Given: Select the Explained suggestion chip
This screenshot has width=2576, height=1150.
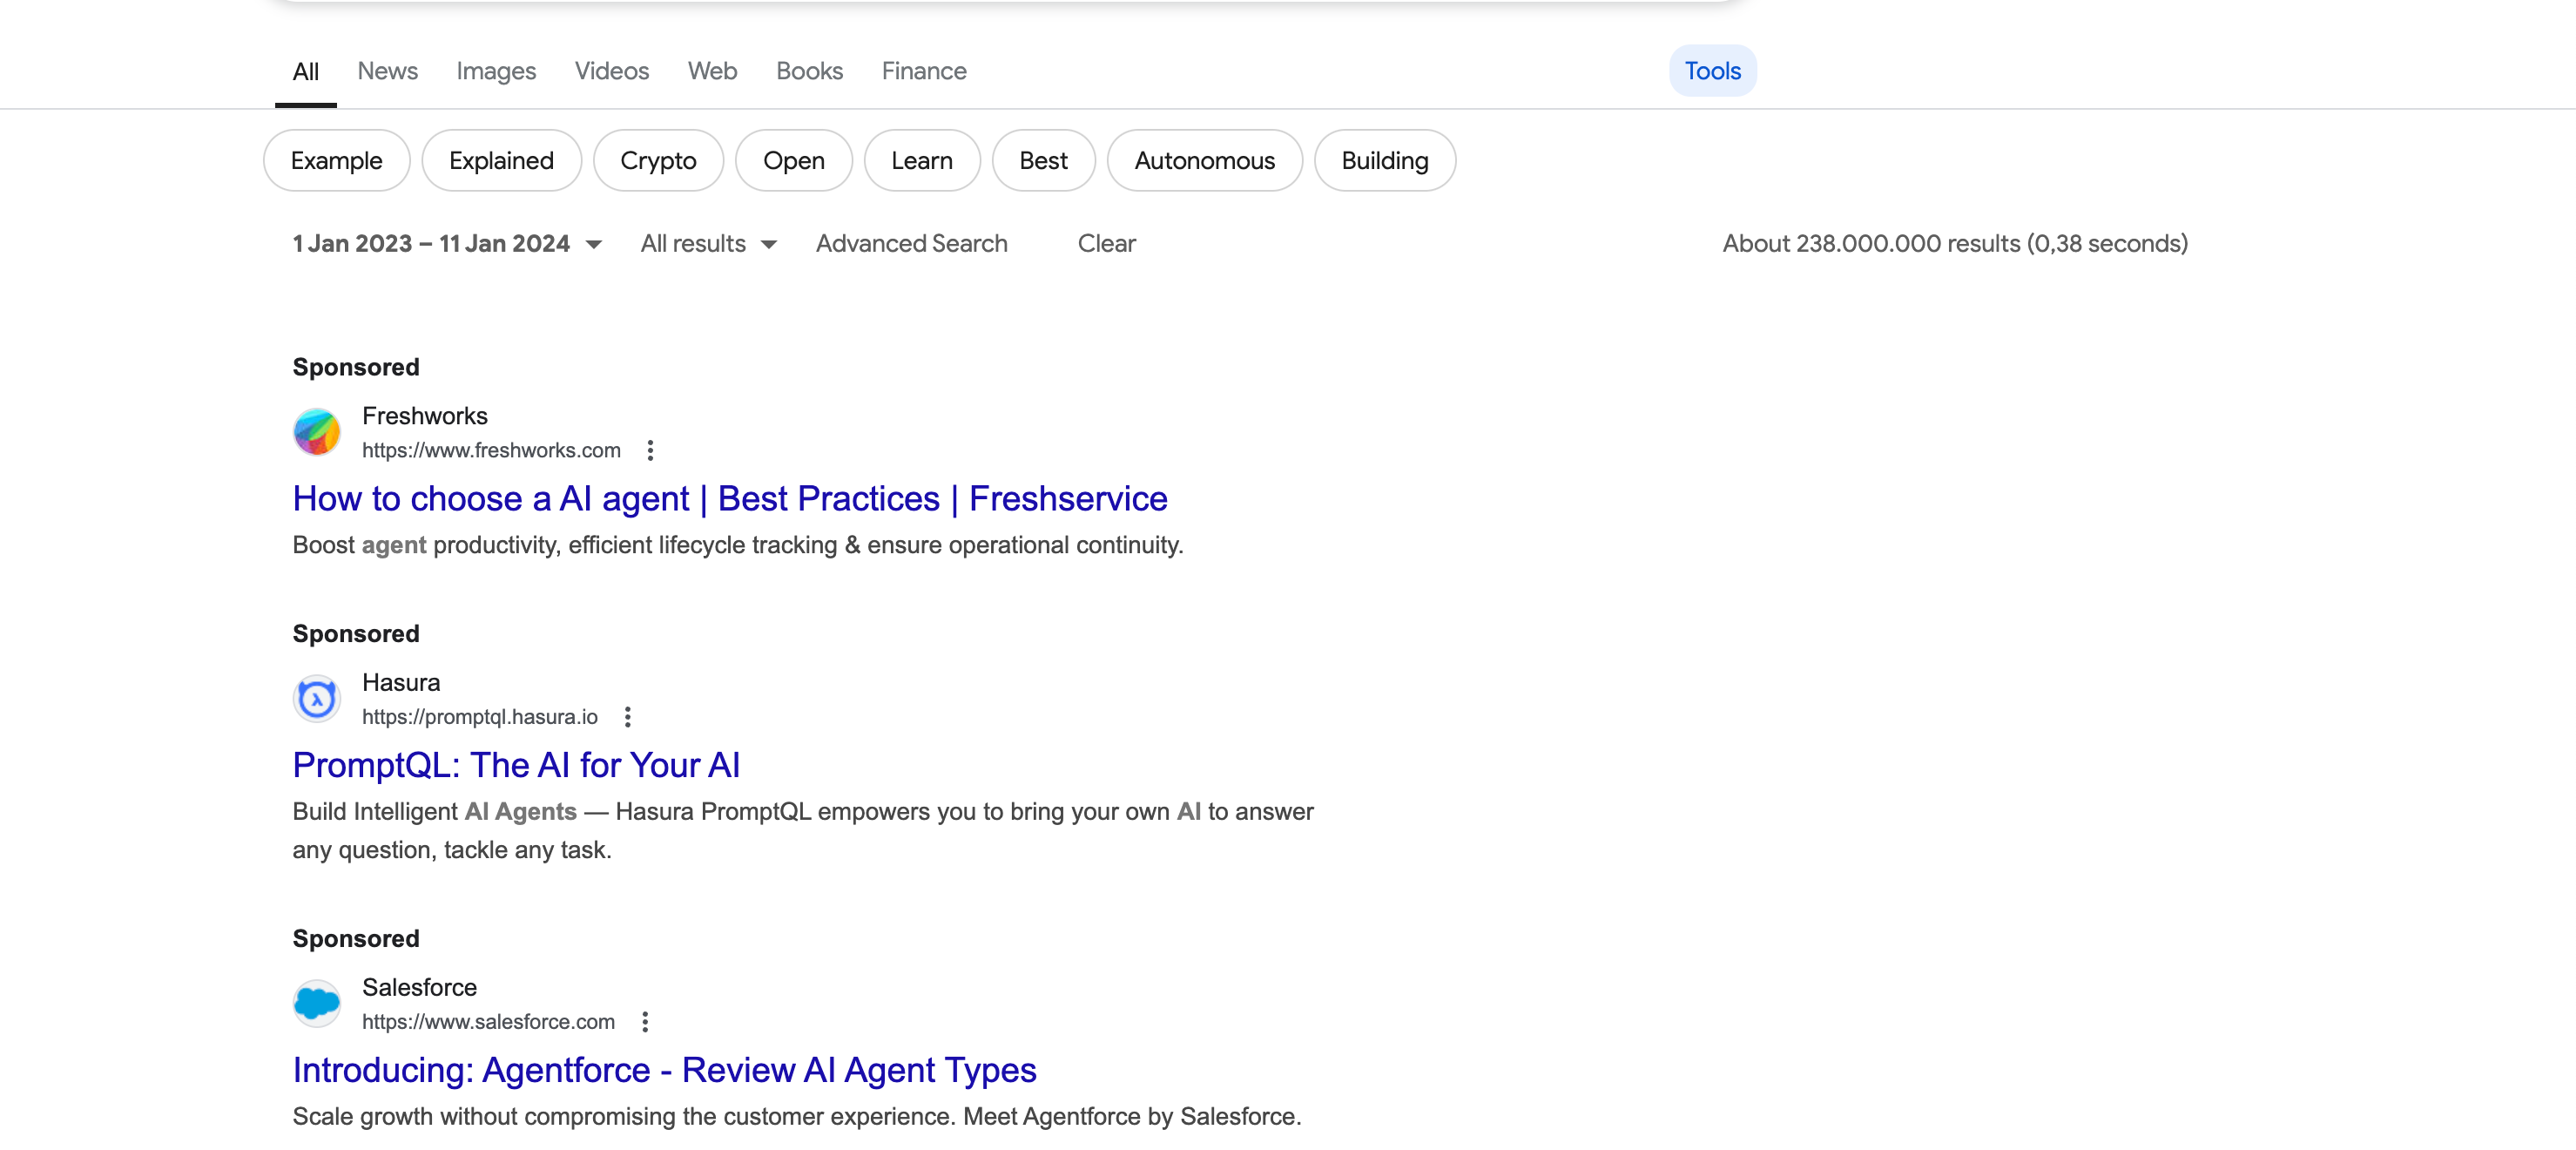Looking at the screenshot, I should click(x=500, y=161).
